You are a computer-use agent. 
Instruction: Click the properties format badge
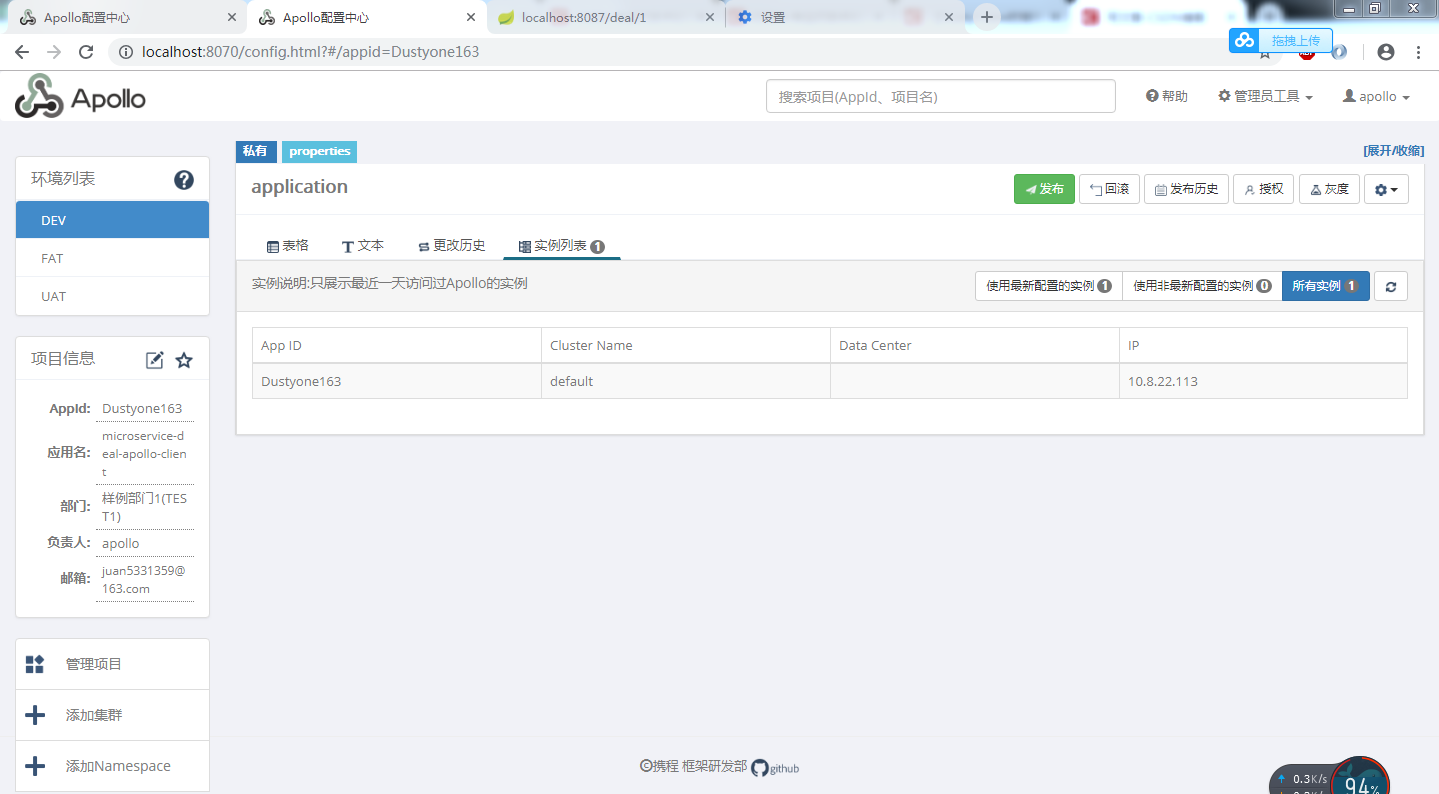coord(320,152)
